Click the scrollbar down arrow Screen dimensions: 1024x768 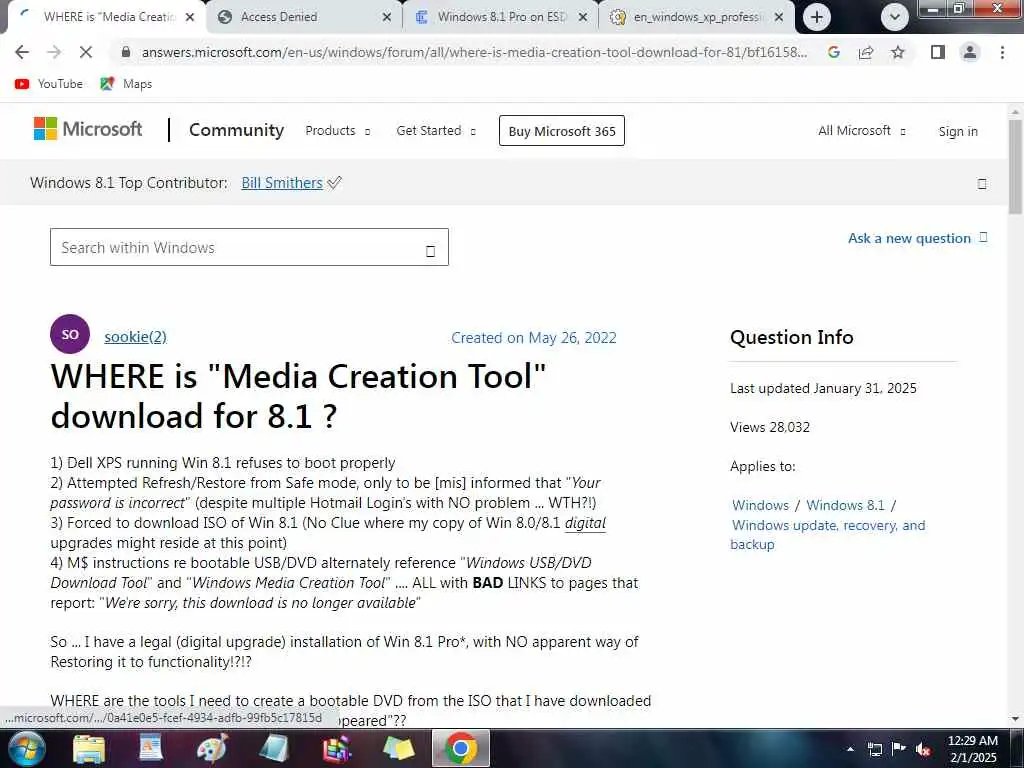[1016, 719]
